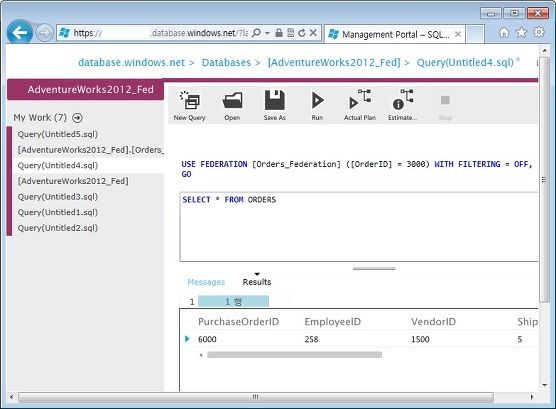Go forward with the browser forward arrow
The width and height of the screenshot is (556, 409).
pyautogui.click(x=44, y=33)
